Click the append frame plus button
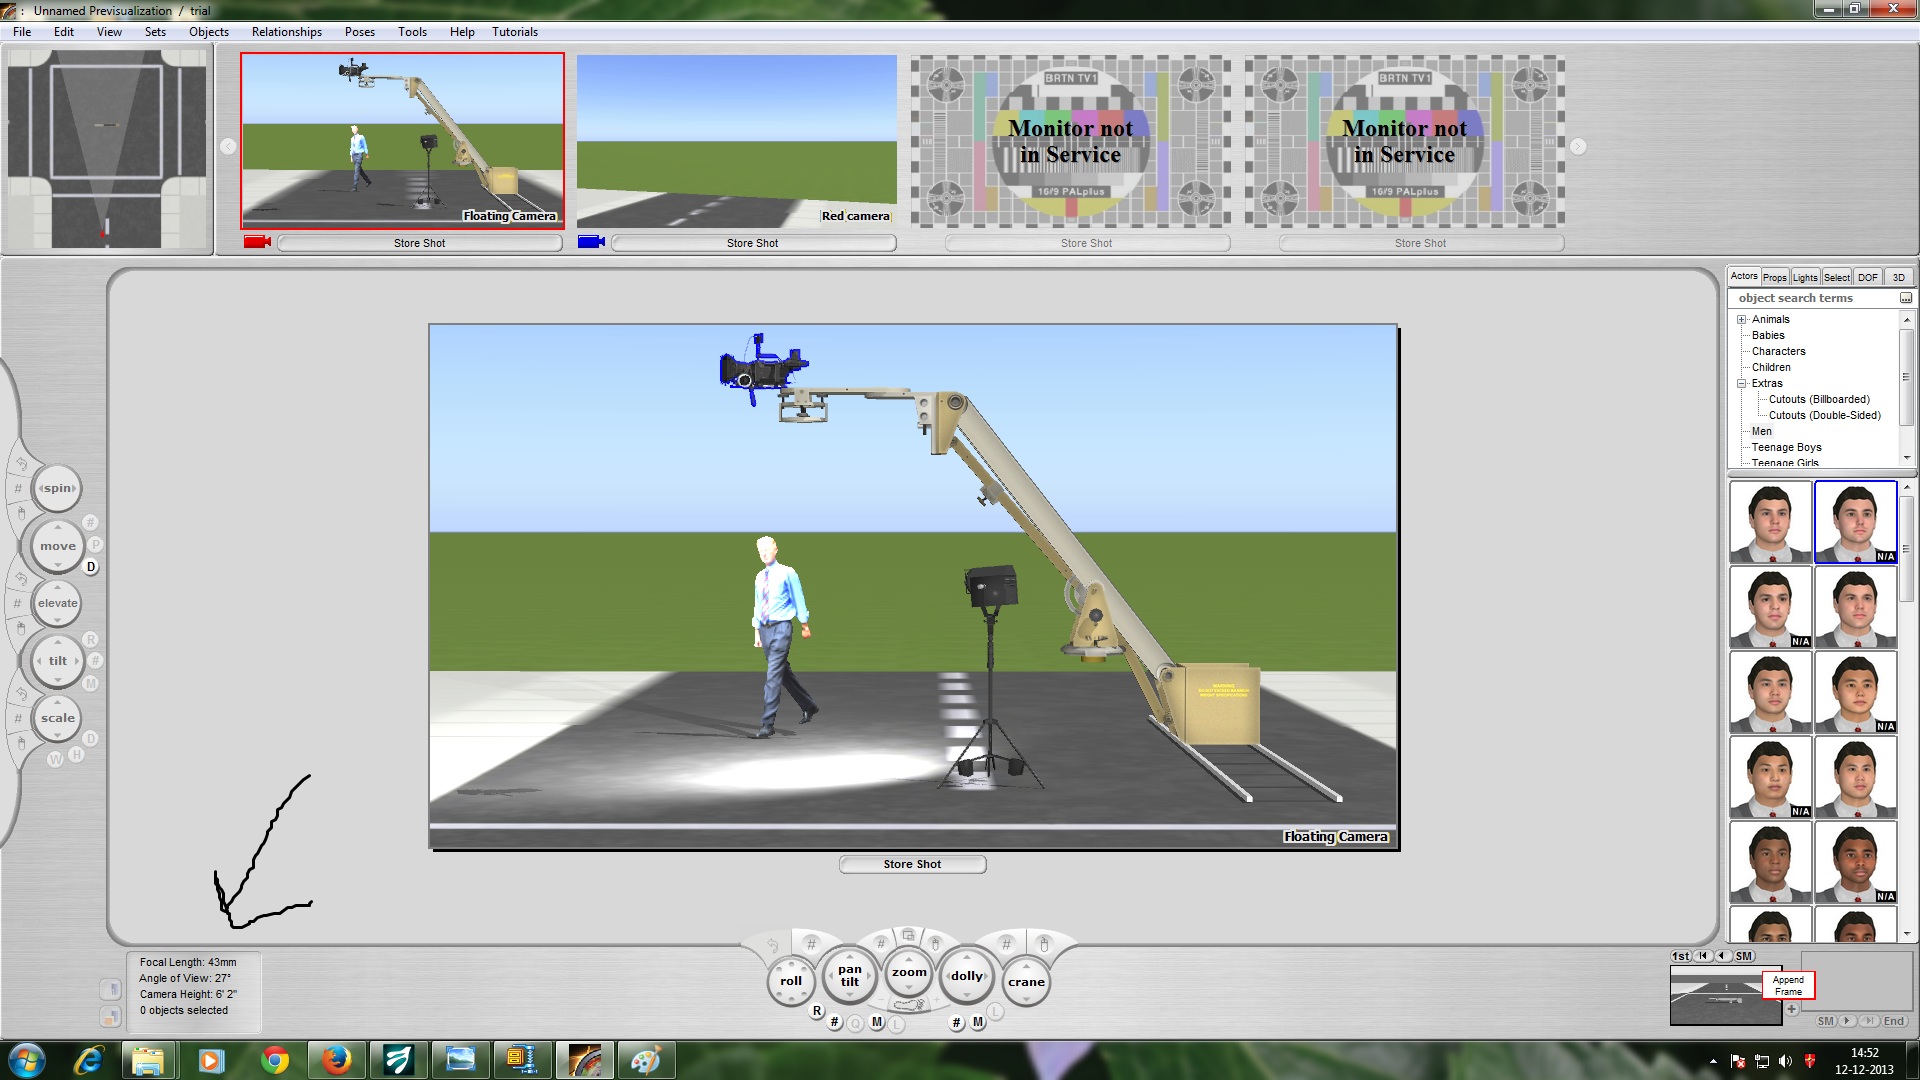 coord(1792,1010)
